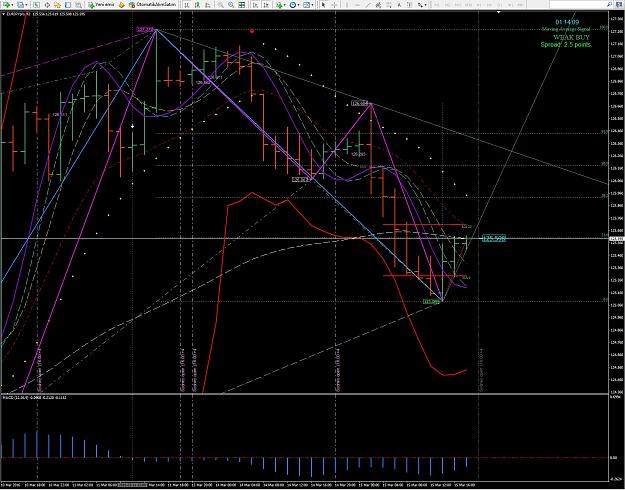This screenshot has height=490, width=625.
Task: Click the search magnifier icon
Action: pos(609,4)
